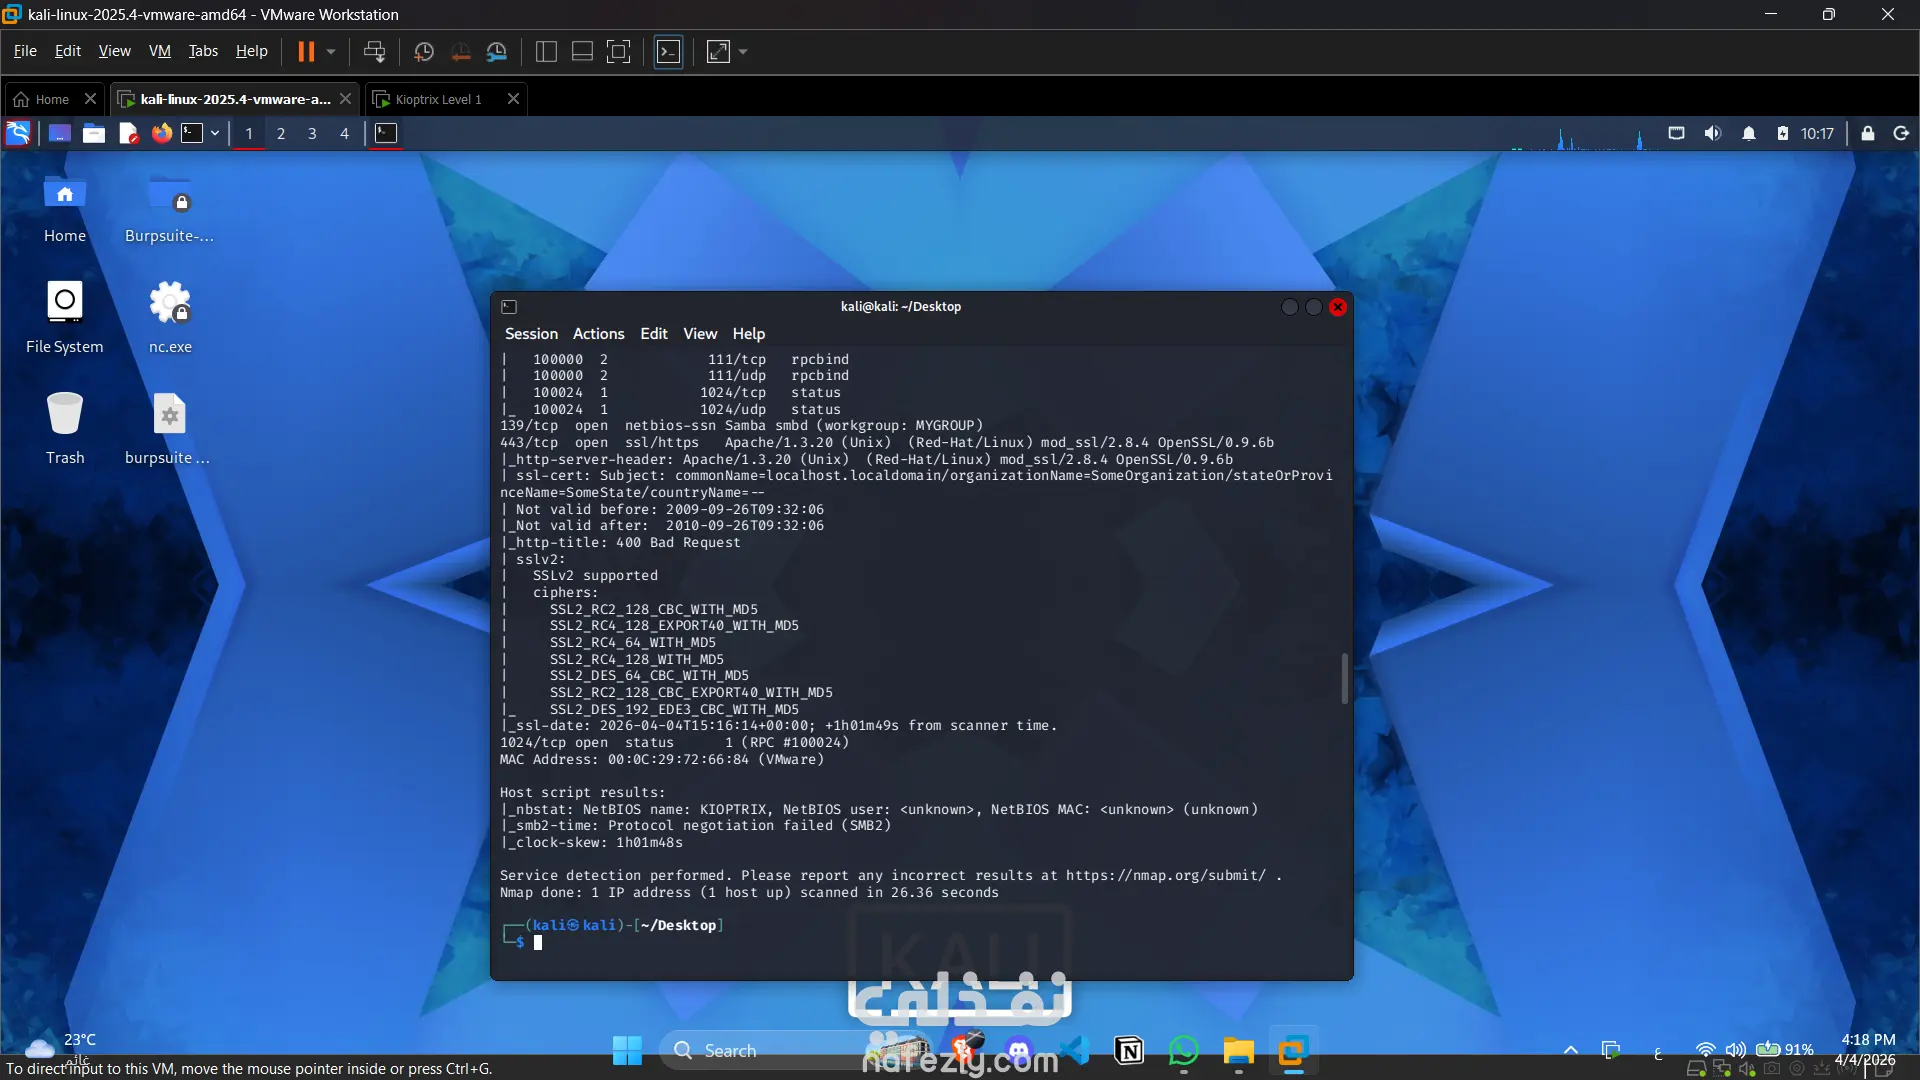Open the VMware File menu
Screen dimensions: 1920x1080
point(25,51)
